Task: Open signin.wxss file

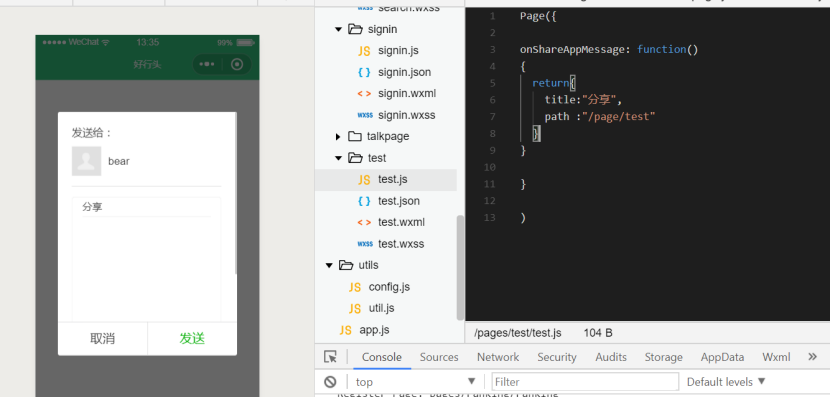Action: [407, 115]
